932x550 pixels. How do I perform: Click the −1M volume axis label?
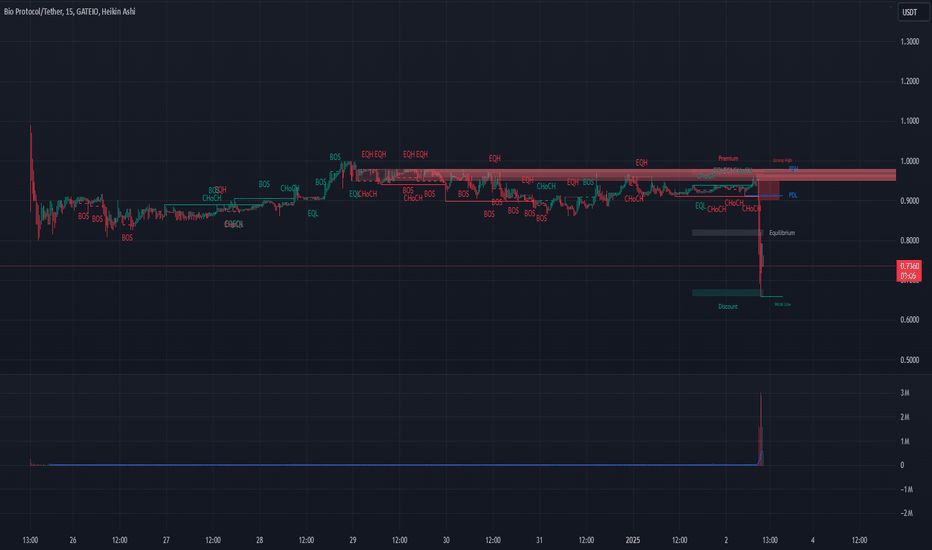point(906,489)
